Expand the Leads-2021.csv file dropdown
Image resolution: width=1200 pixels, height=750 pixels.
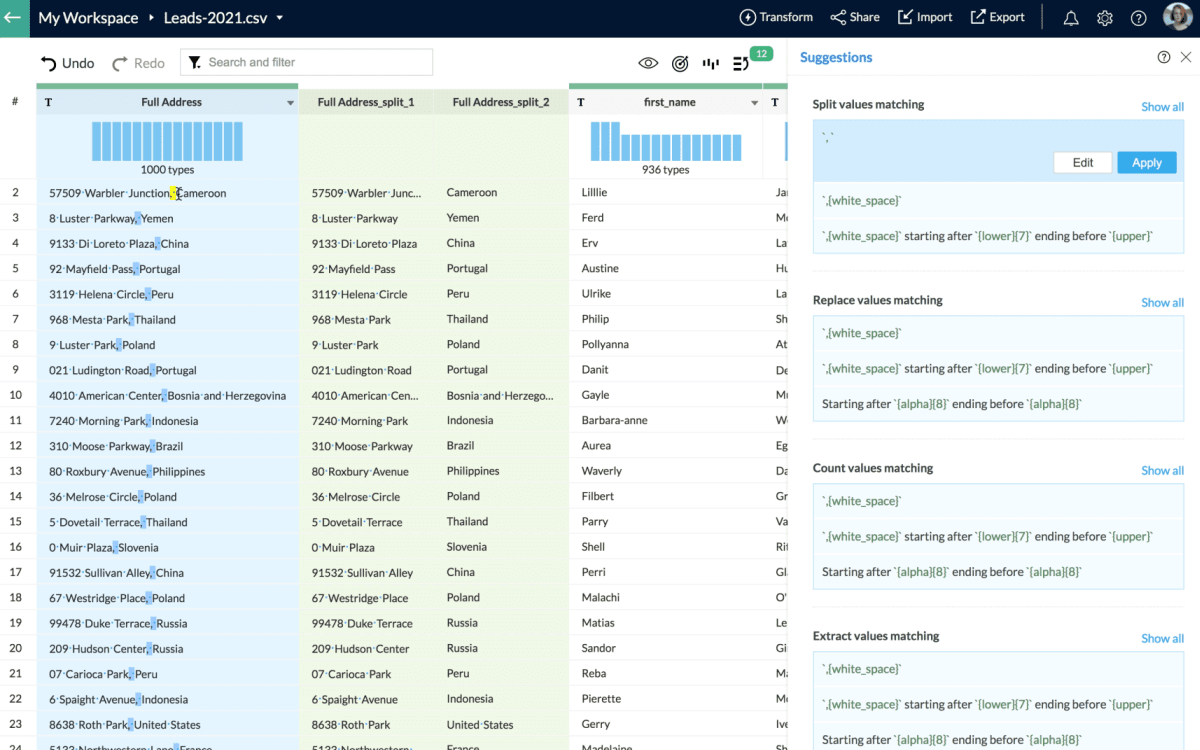280,18
